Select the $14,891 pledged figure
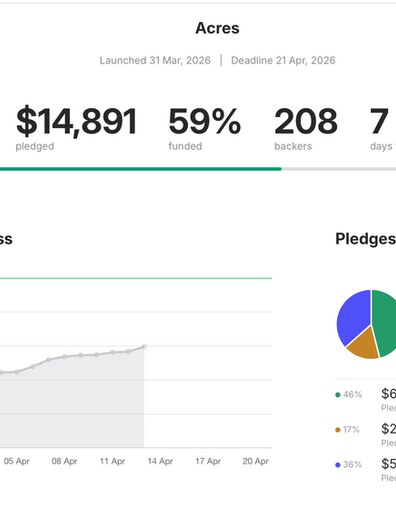Viewport: 396px width, 528px height. [x=77, y=122]
